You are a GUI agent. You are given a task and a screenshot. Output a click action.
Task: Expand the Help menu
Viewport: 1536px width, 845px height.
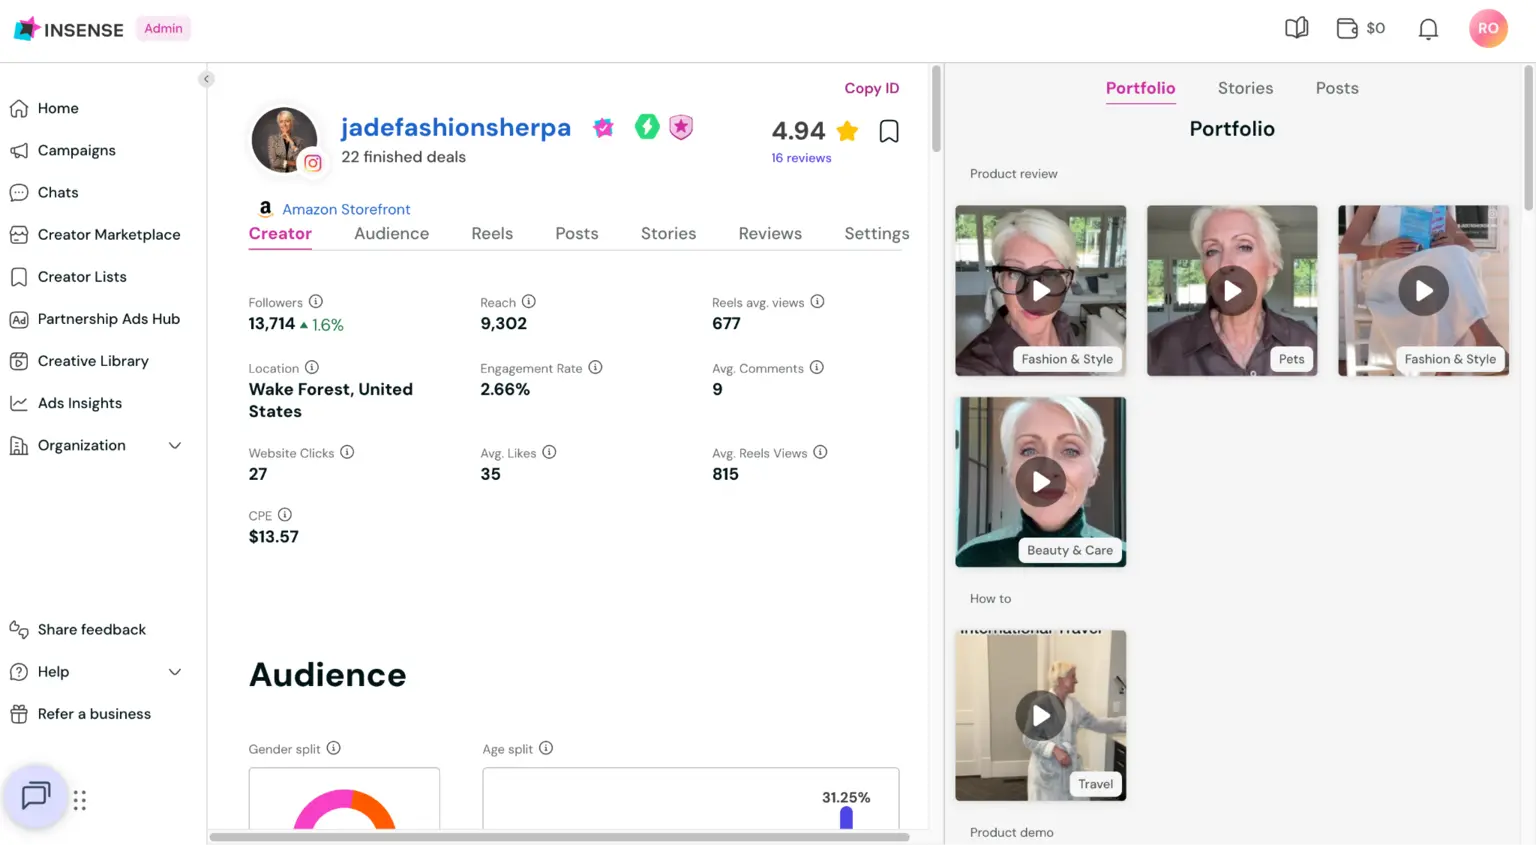(x=175, y=672)
